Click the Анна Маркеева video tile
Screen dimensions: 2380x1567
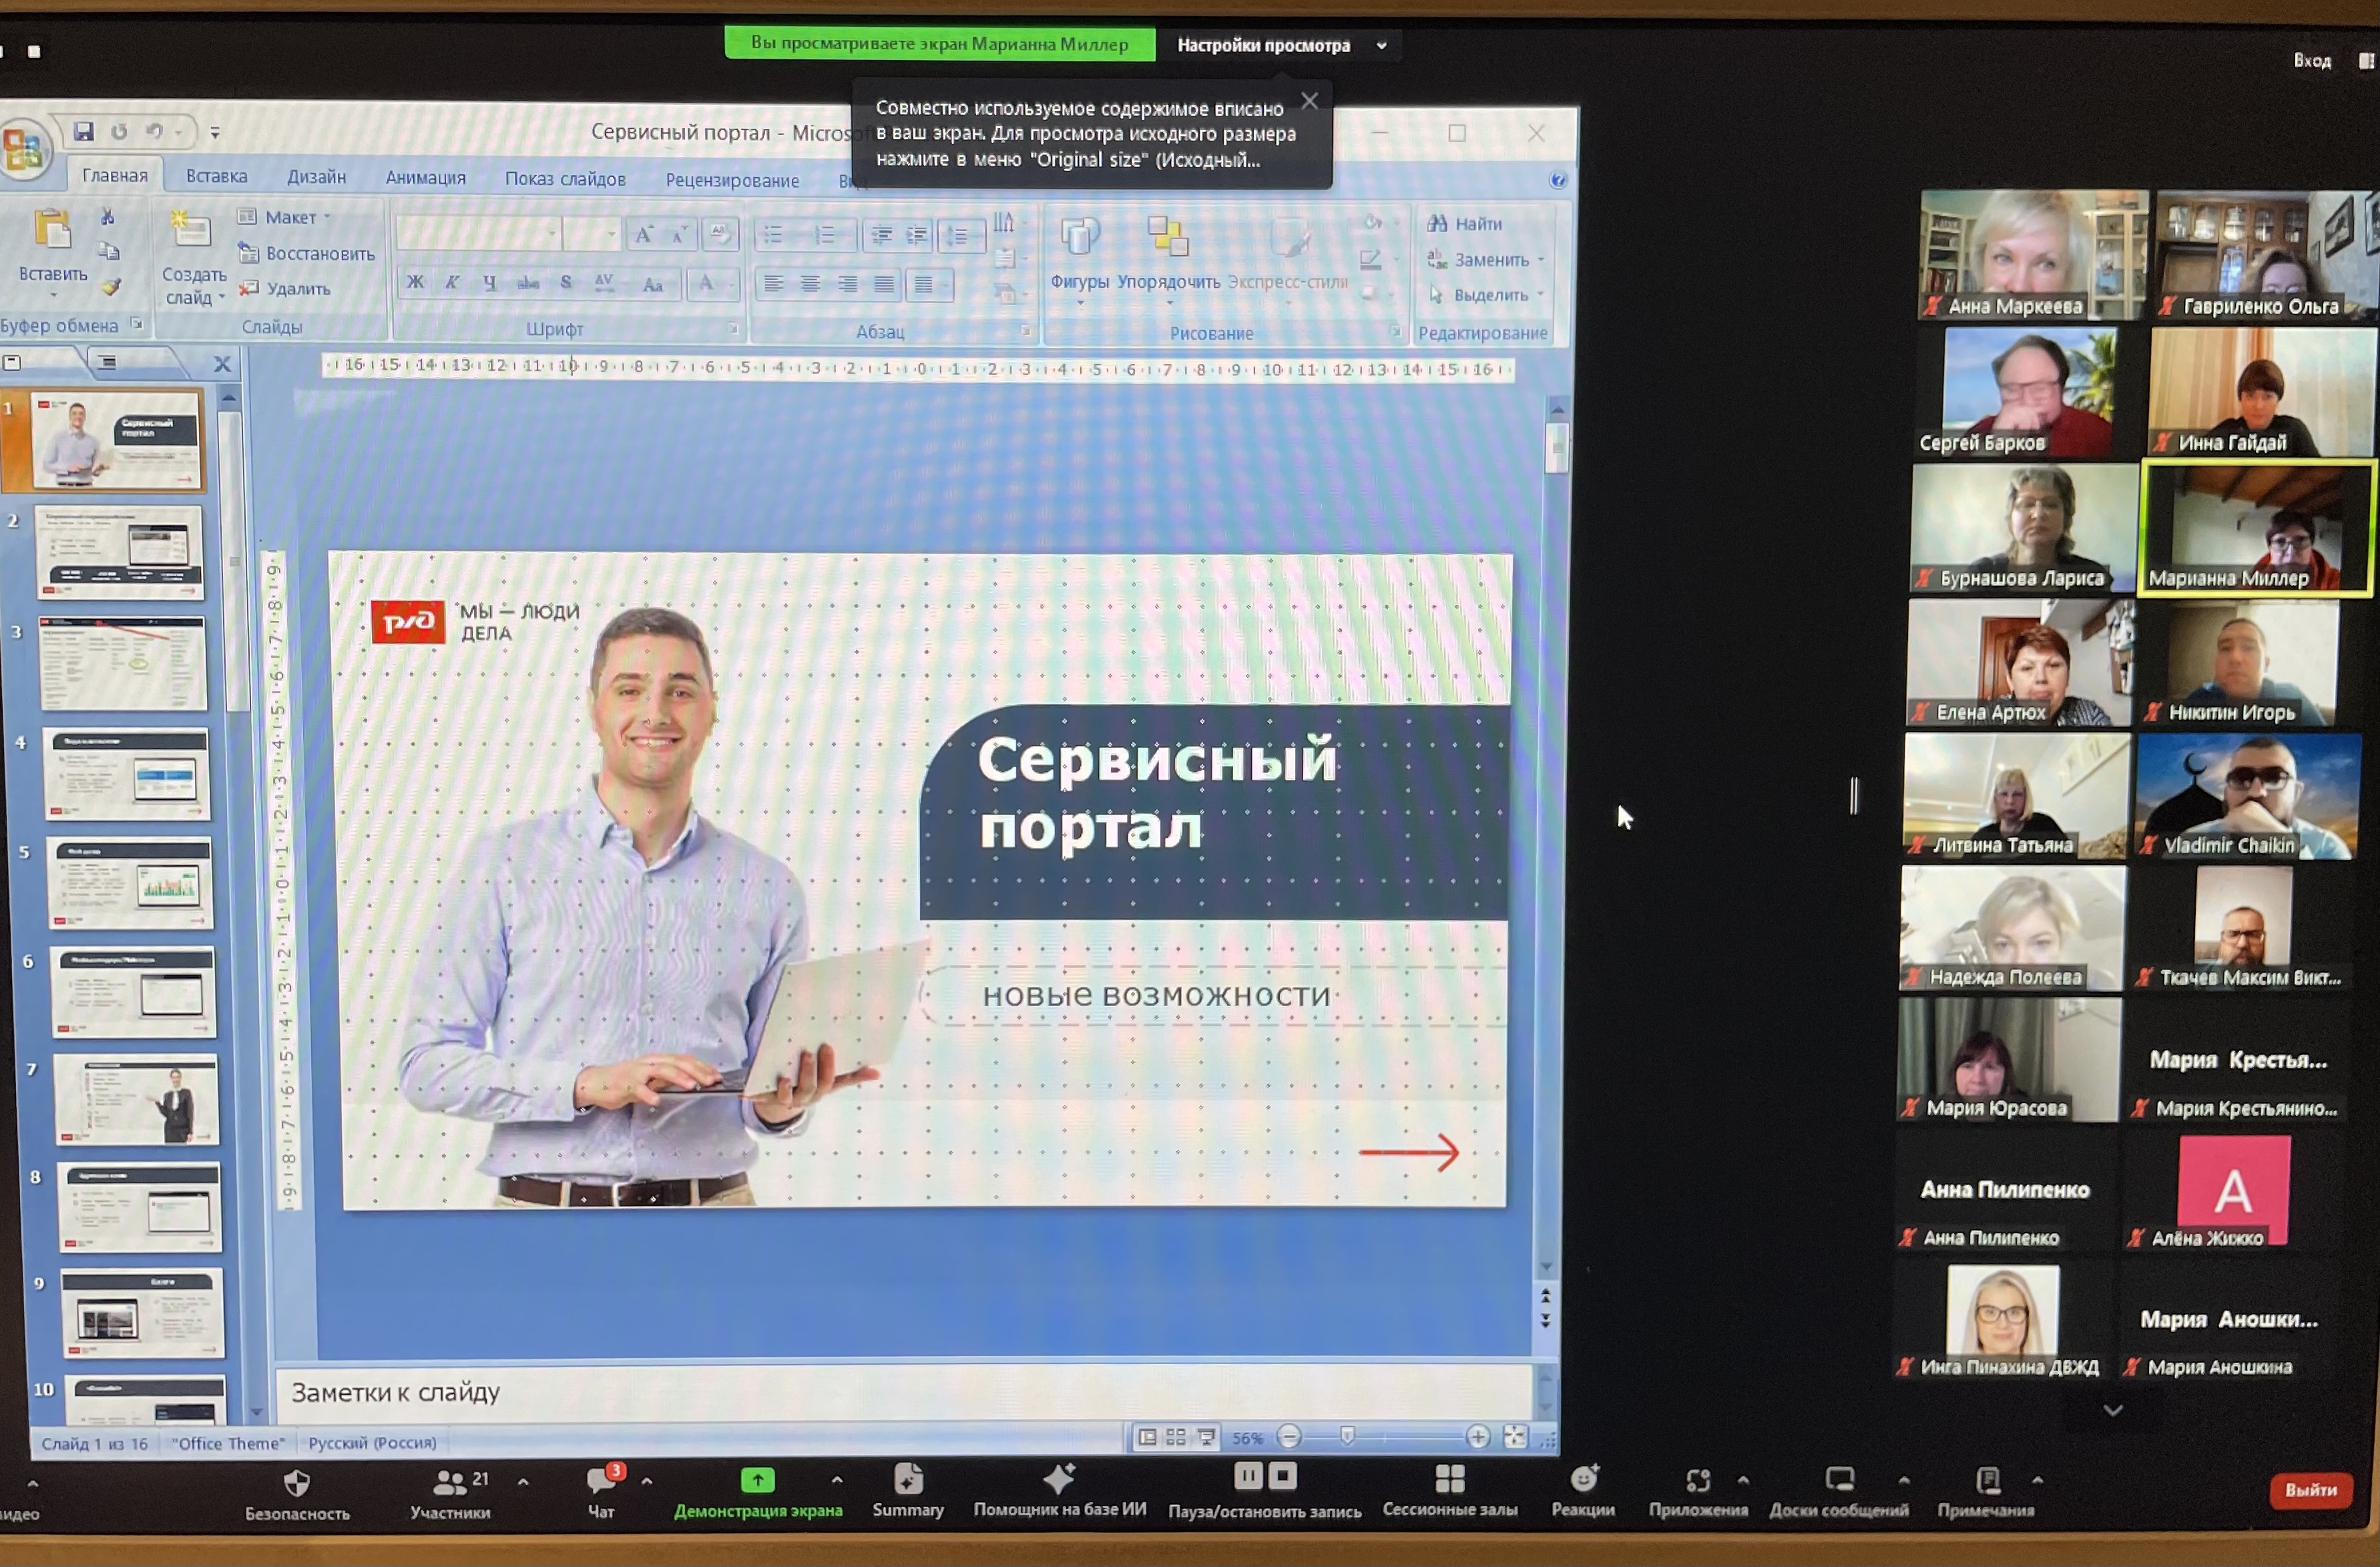pyautogui.click(x=2033, y=254)
